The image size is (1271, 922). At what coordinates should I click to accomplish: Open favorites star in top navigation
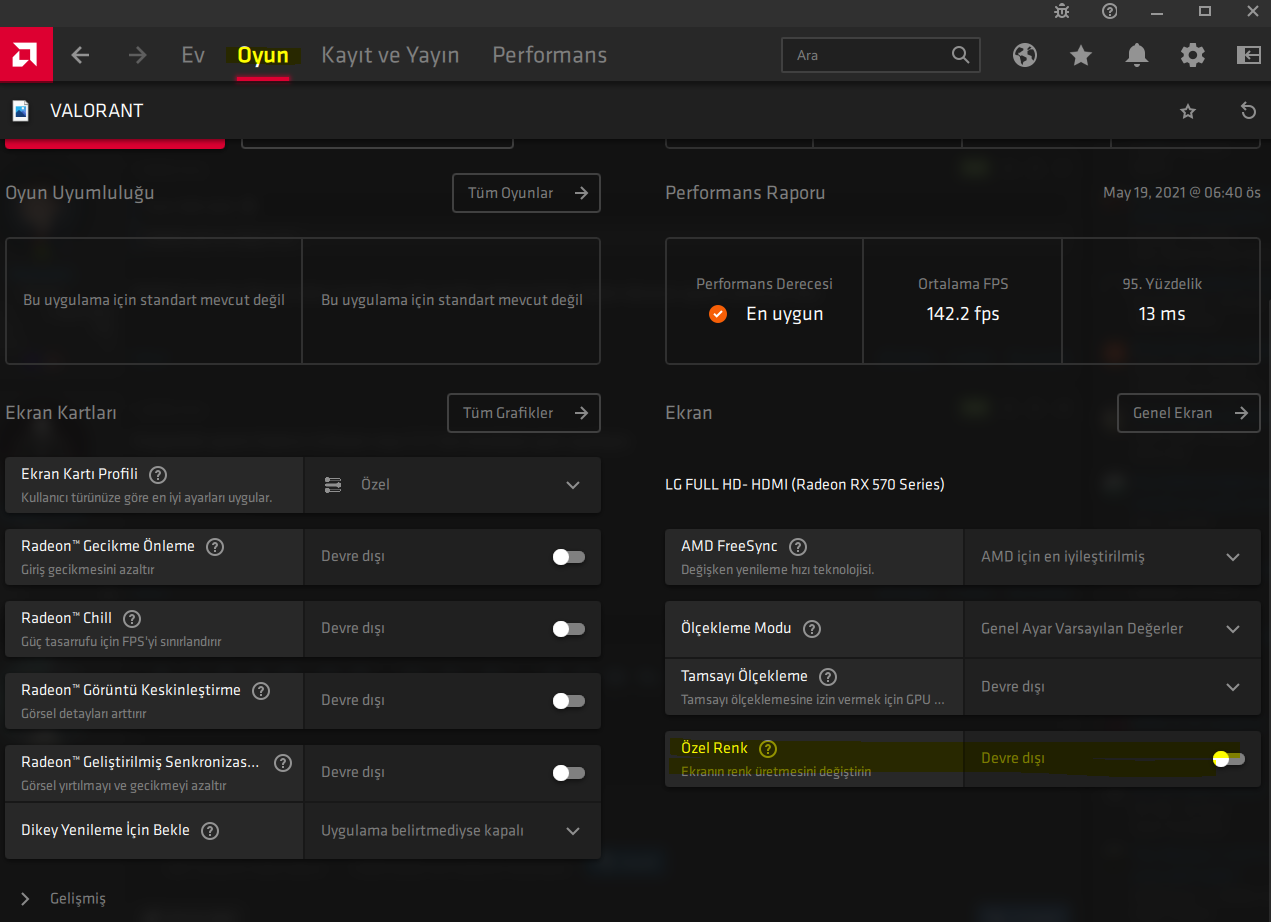(1081, 55)
